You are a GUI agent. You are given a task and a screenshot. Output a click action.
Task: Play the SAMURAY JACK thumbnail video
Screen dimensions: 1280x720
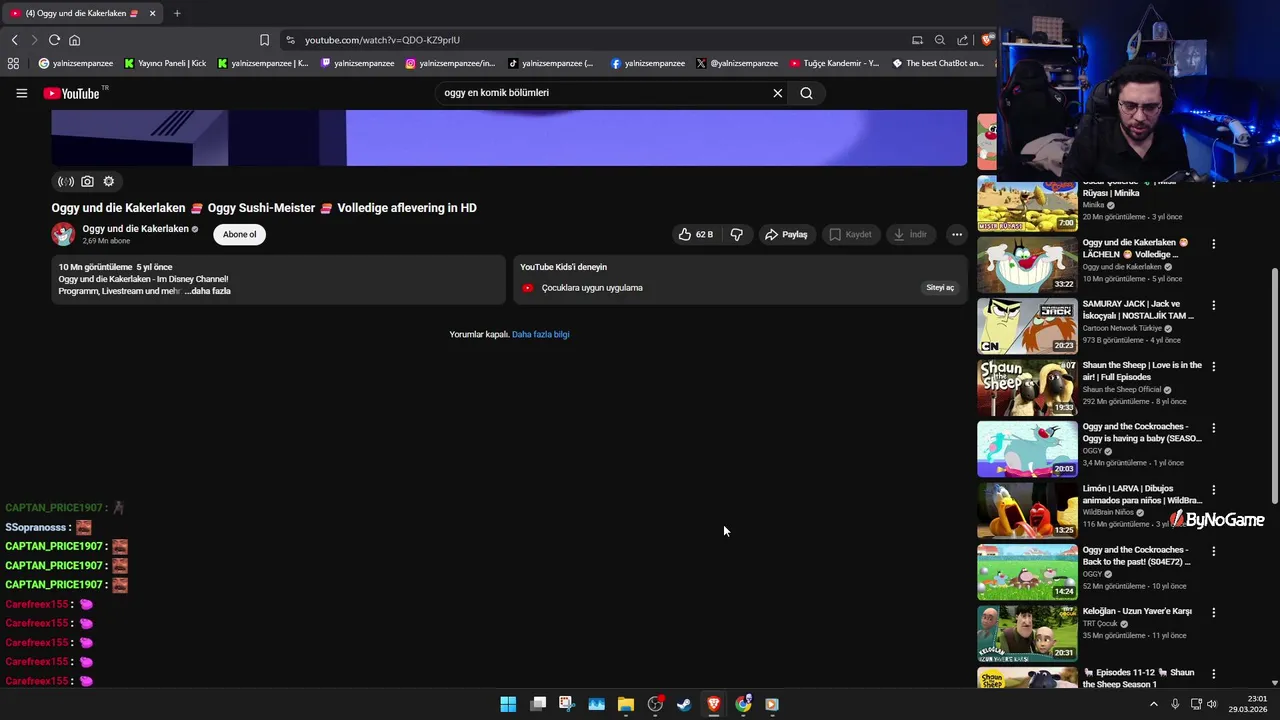(1027, 326)
